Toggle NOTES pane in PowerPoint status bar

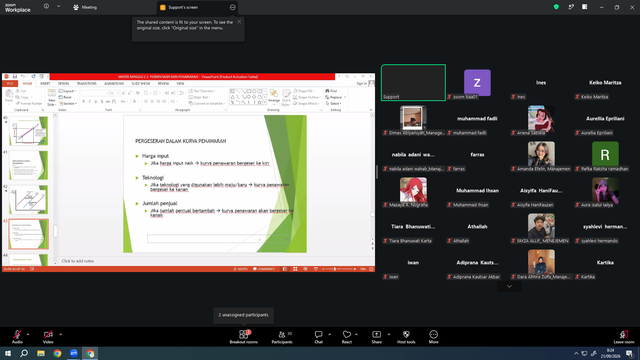pyautogui.click(x=240, y=269)
